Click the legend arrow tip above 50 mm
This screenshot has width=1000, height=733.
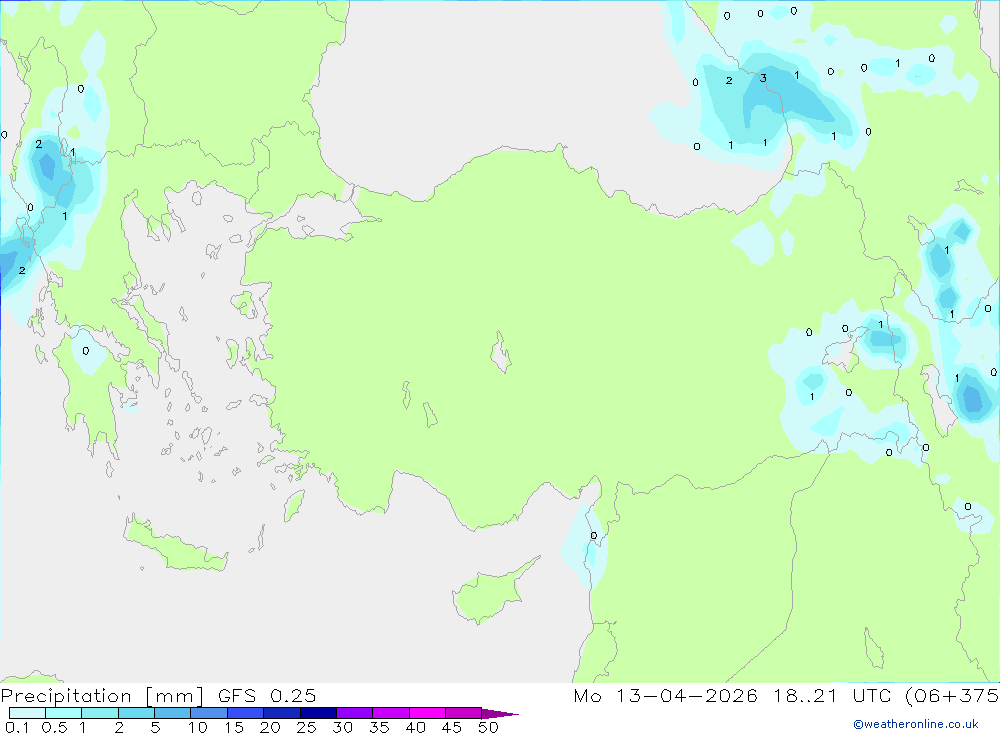pyautogui.click(x=500, y=713)
